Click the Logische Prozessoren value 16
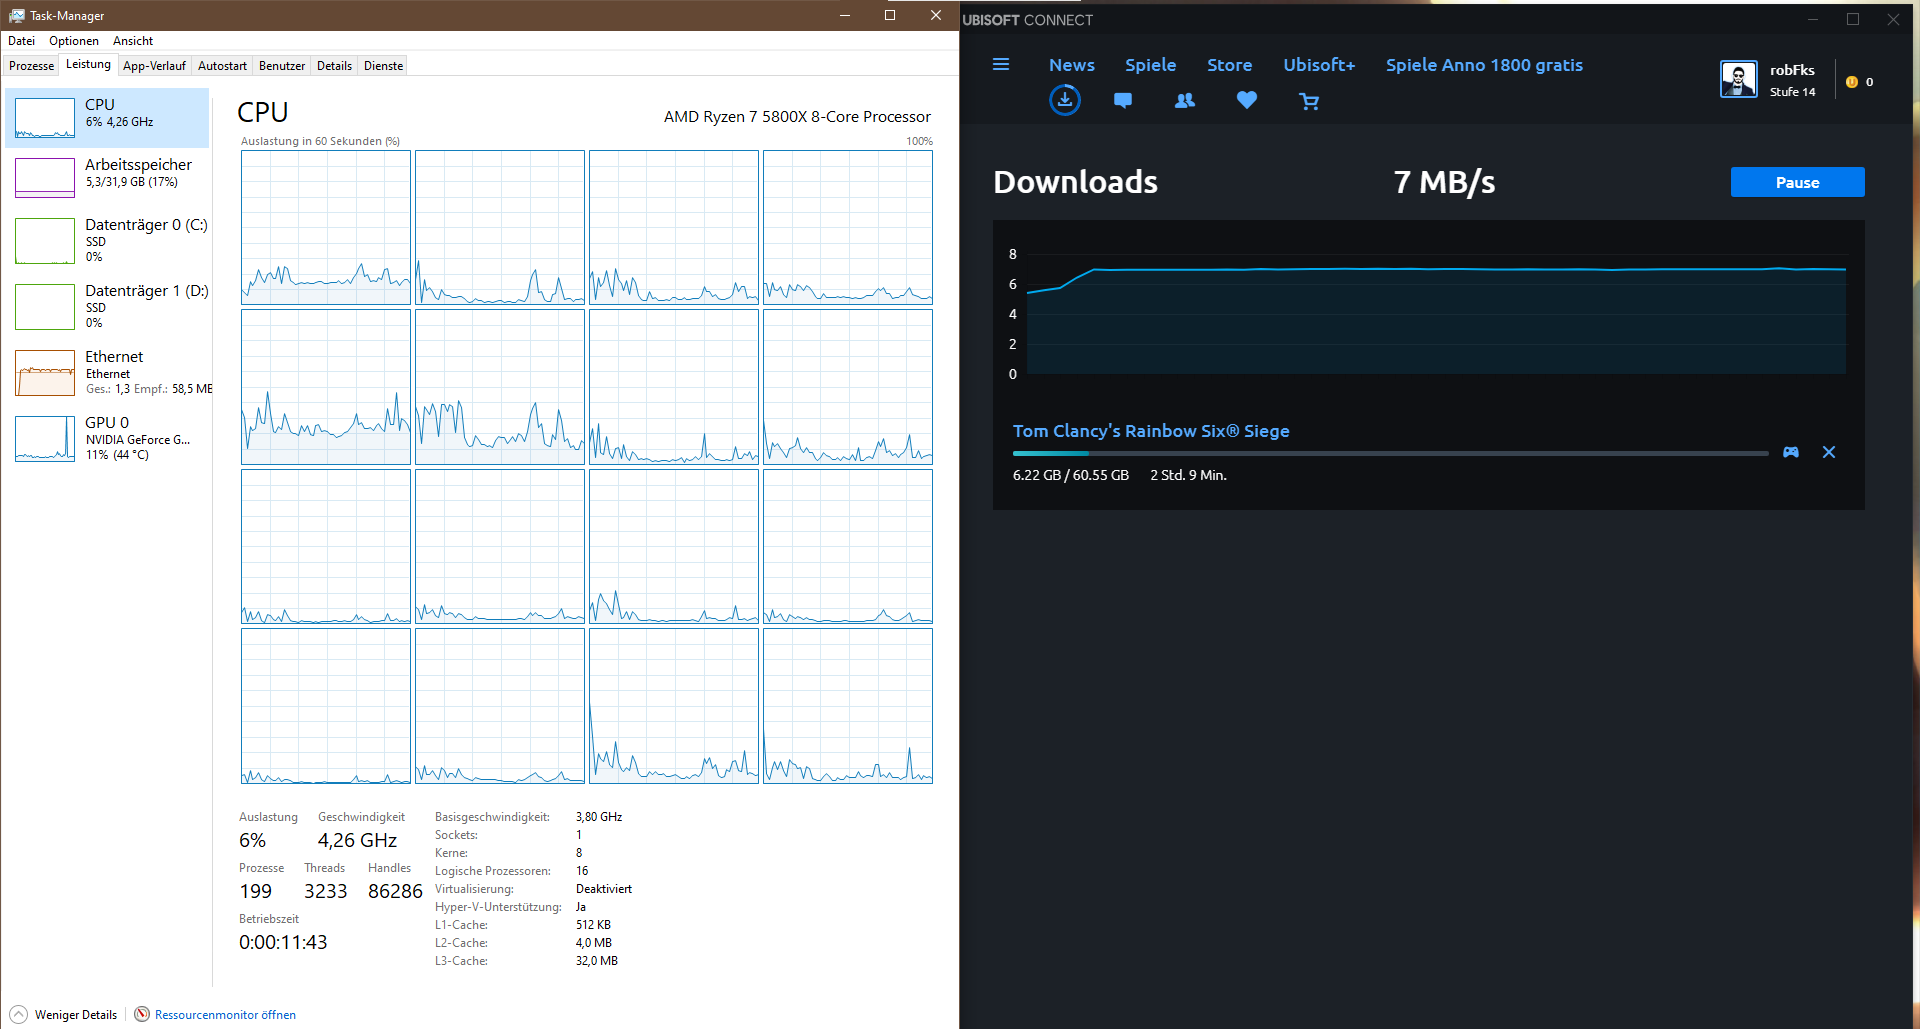 (582, 871)
